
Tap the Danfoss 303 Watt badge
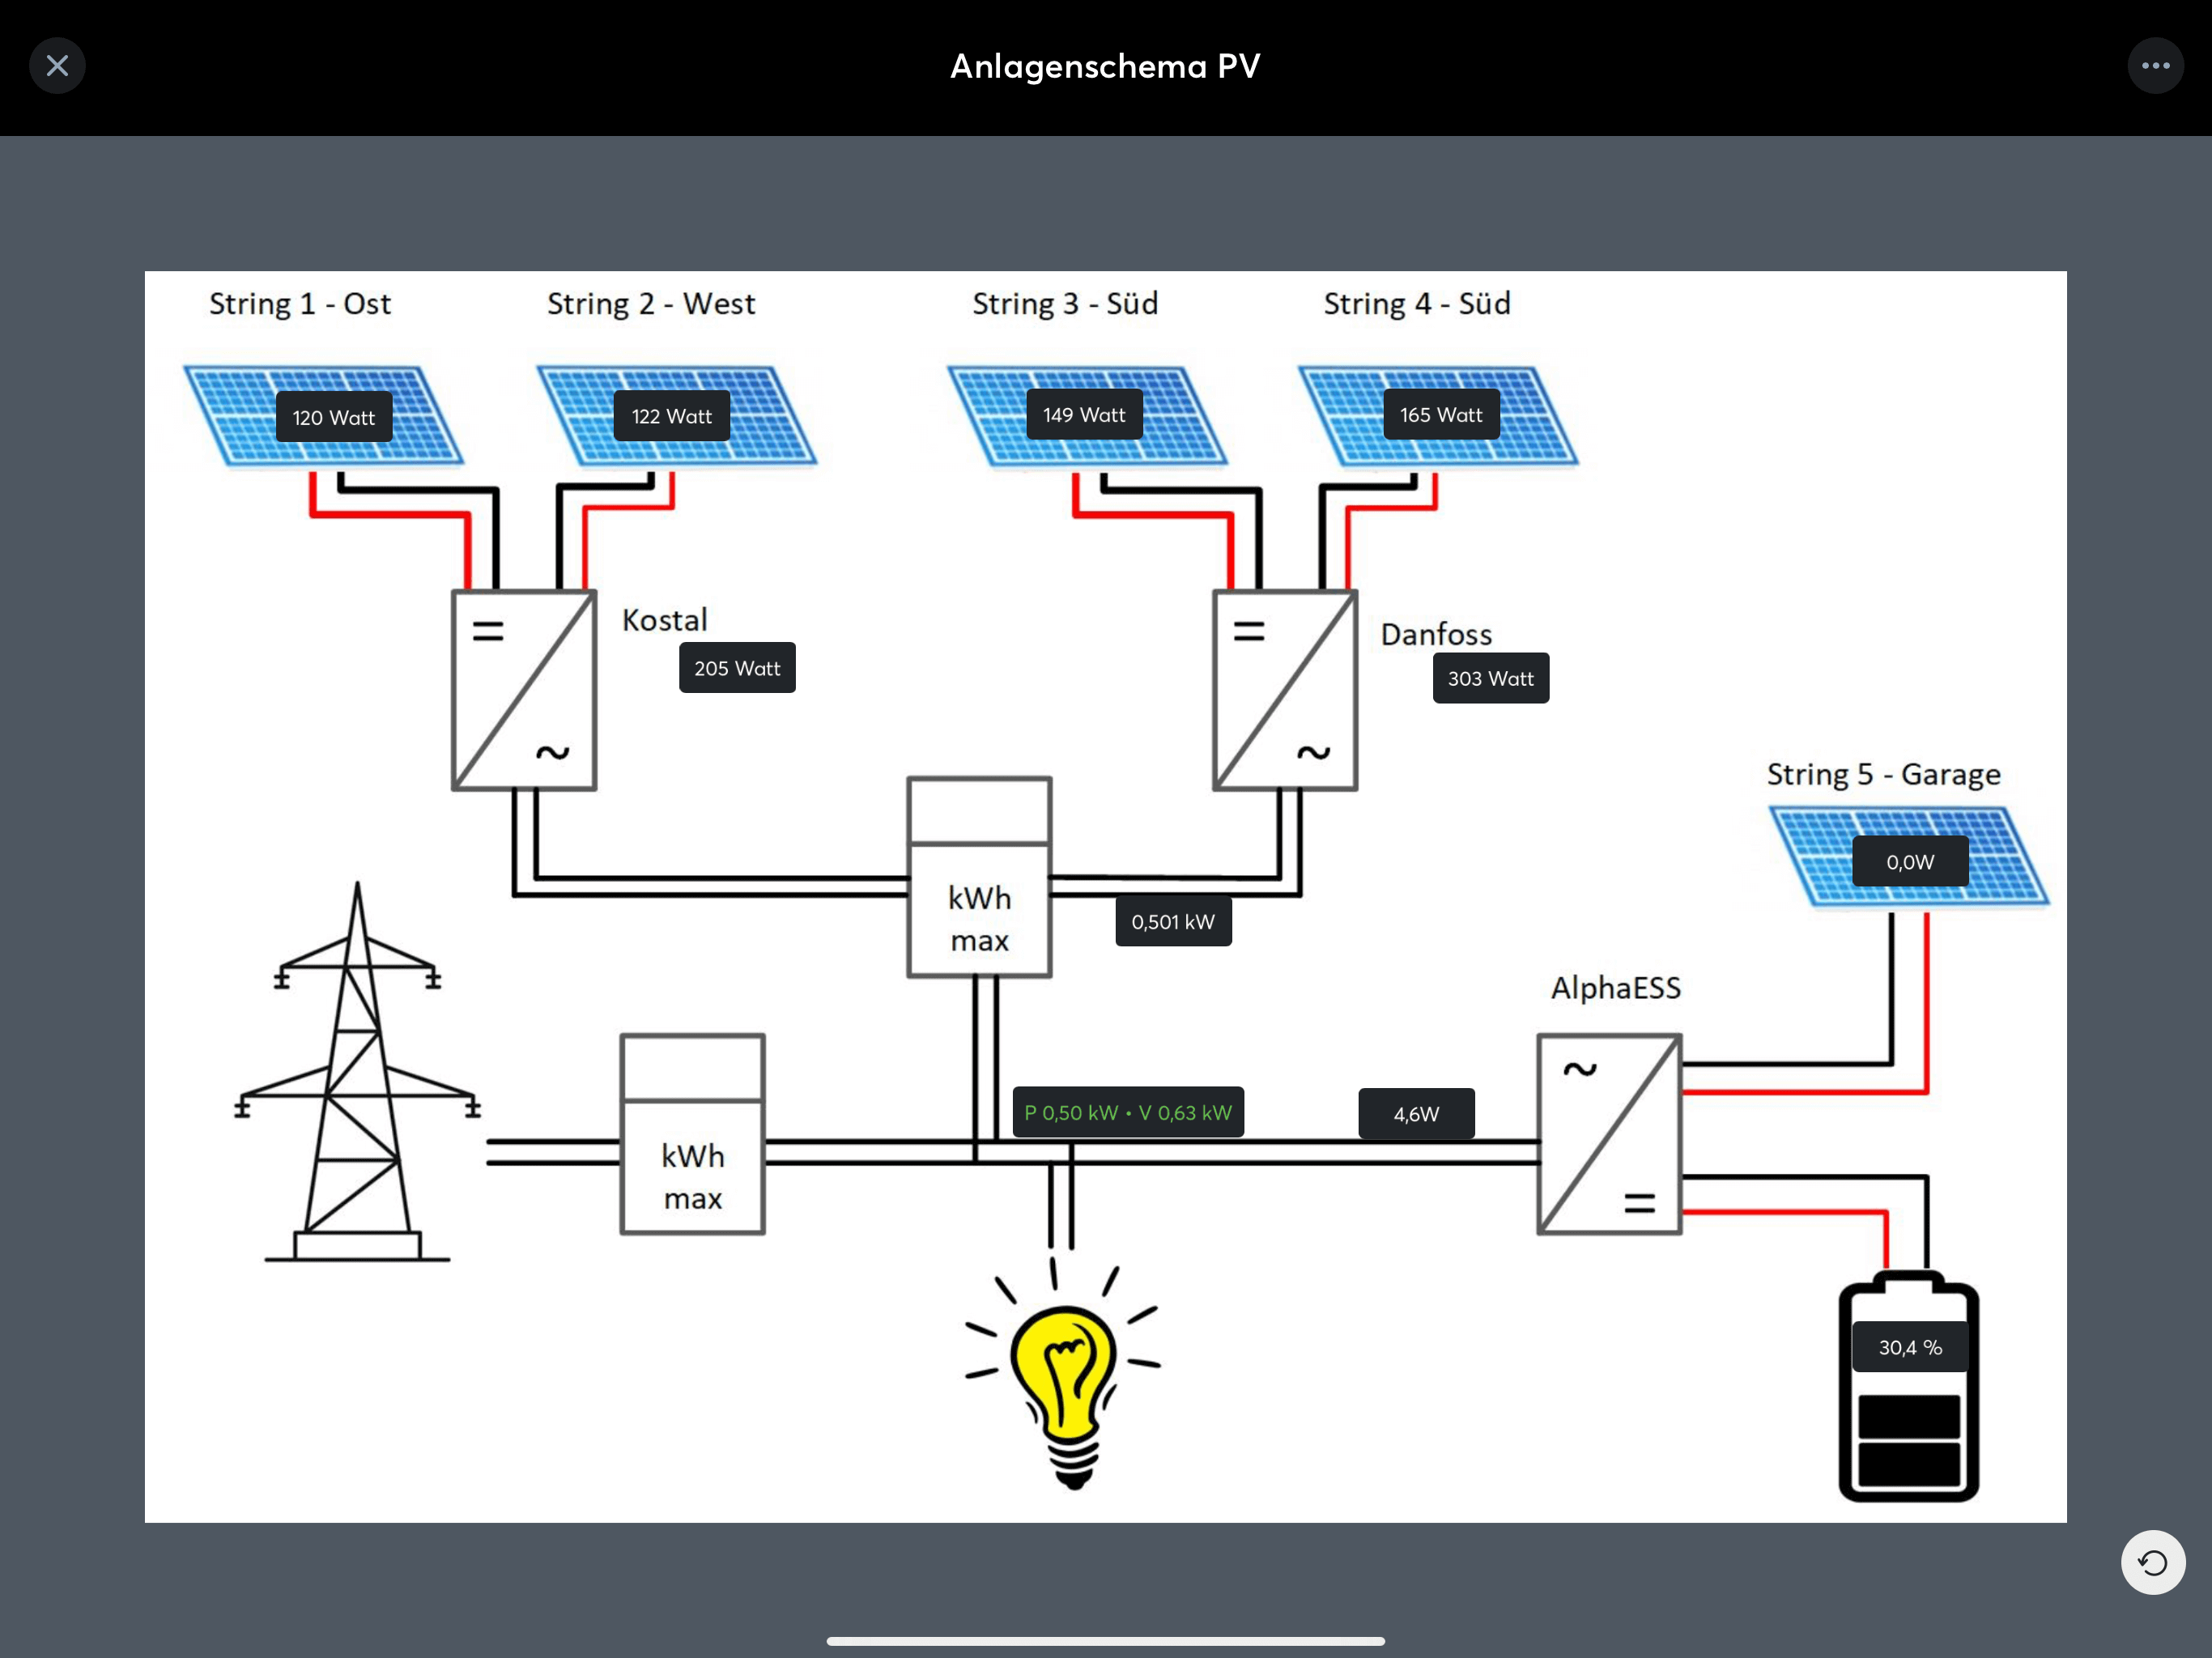[1490, 678]
